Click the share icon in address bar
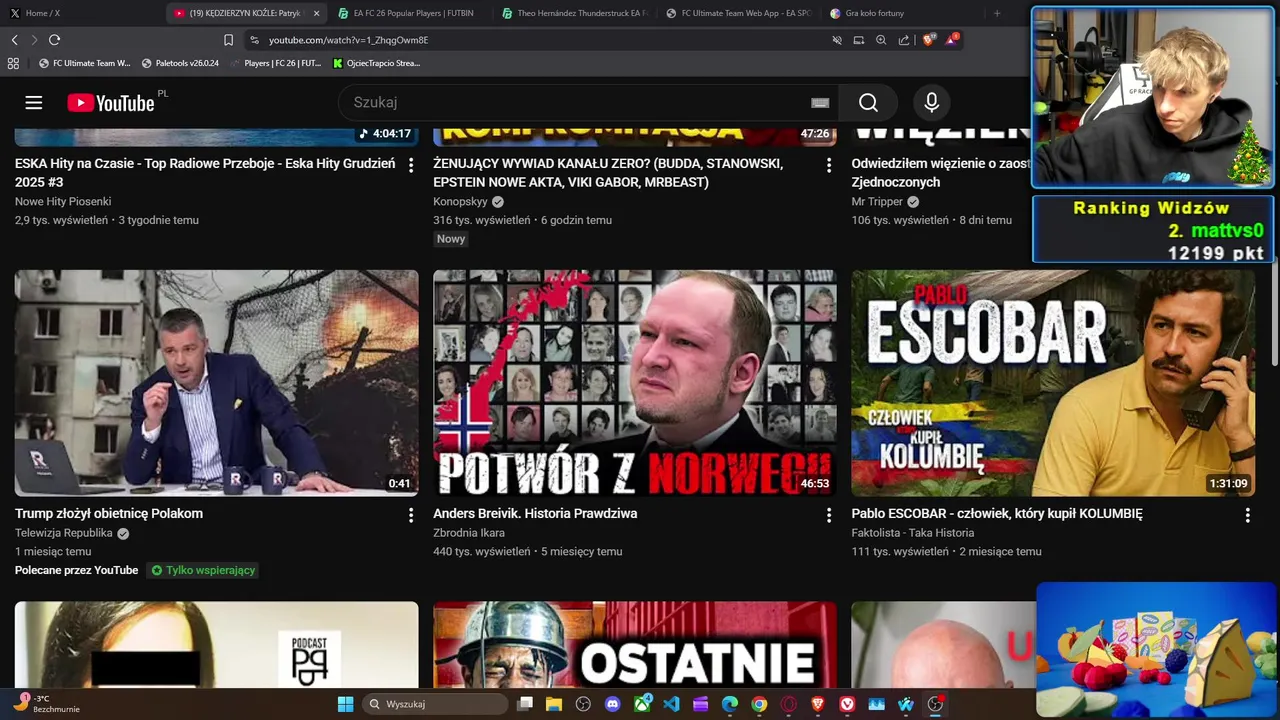 pyautogui.click(x=904, y=40)
